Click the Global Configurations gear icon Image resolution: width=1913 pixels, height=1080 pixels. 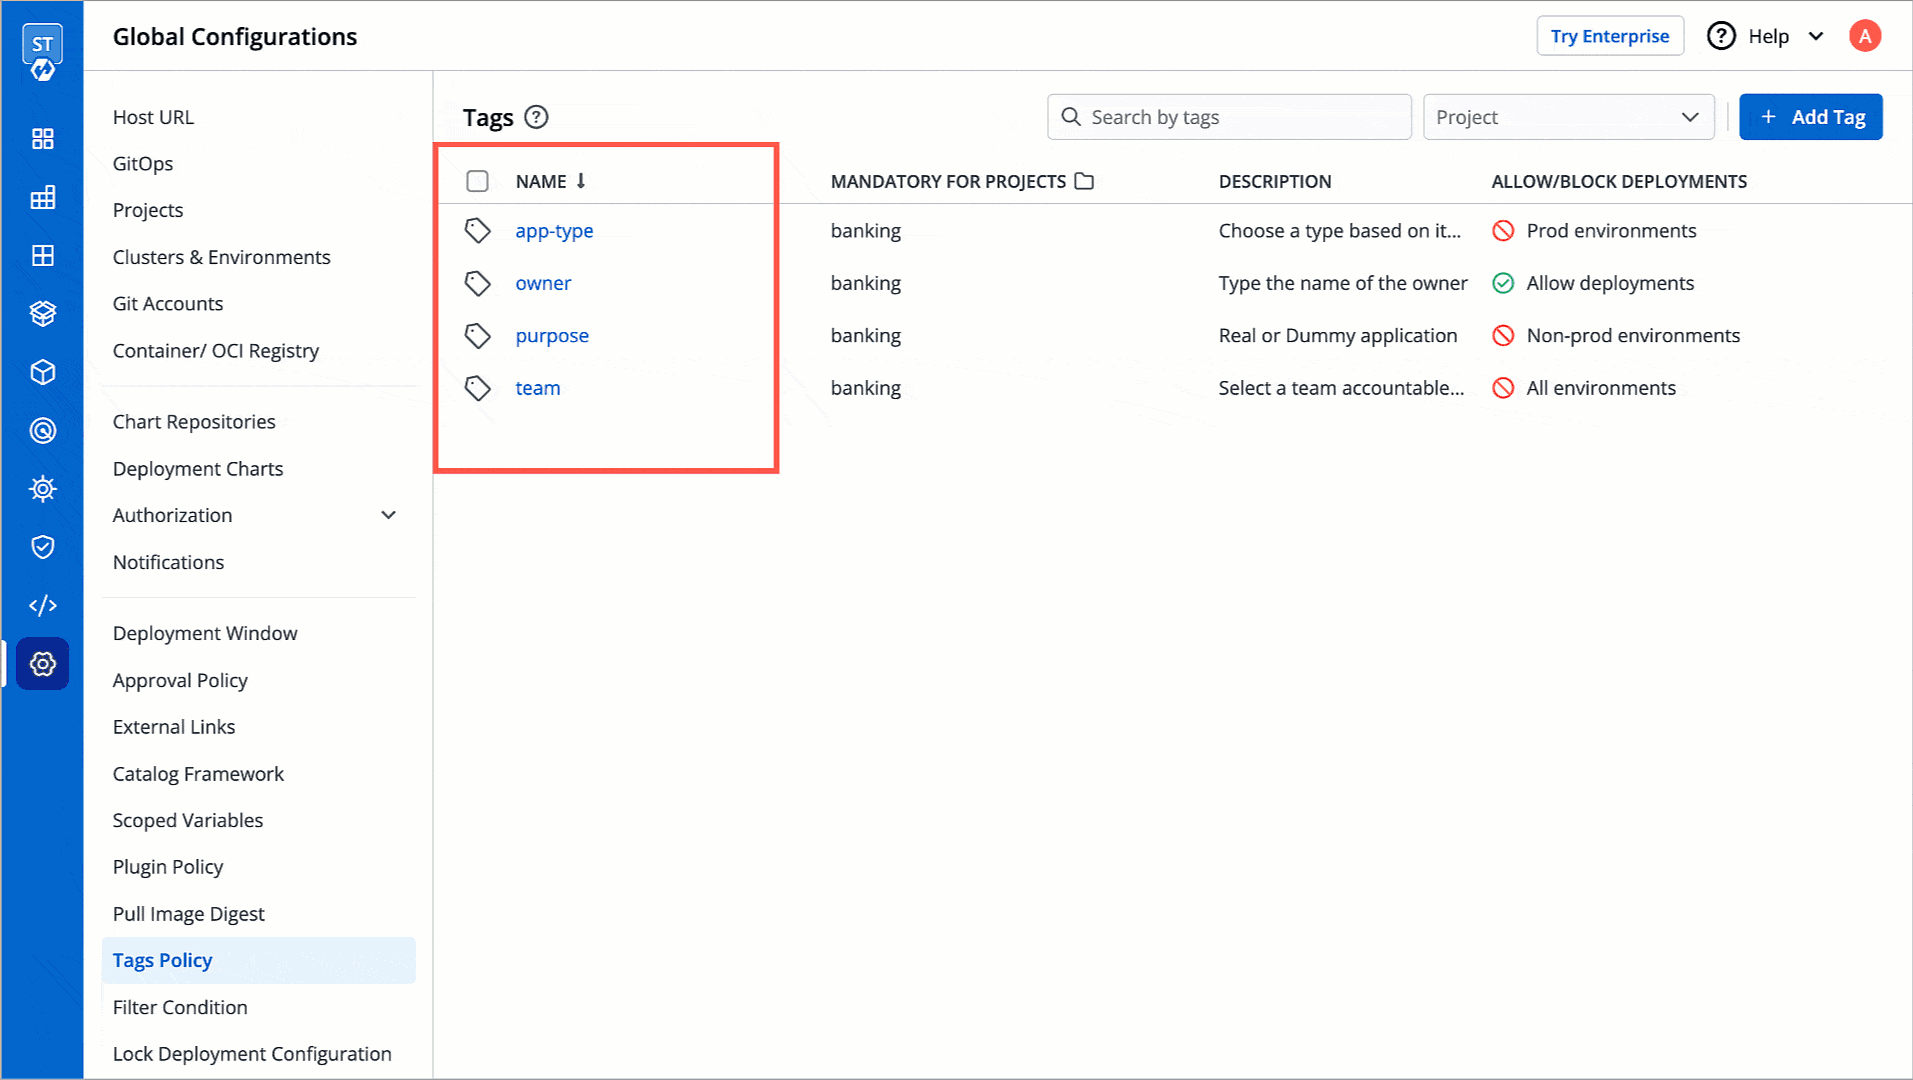42,664
